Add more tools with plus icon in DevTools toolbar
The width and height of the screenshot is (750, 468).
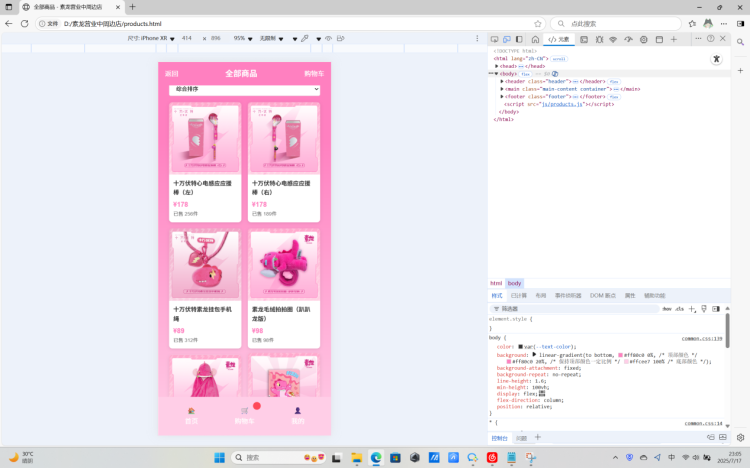point(673,39)
